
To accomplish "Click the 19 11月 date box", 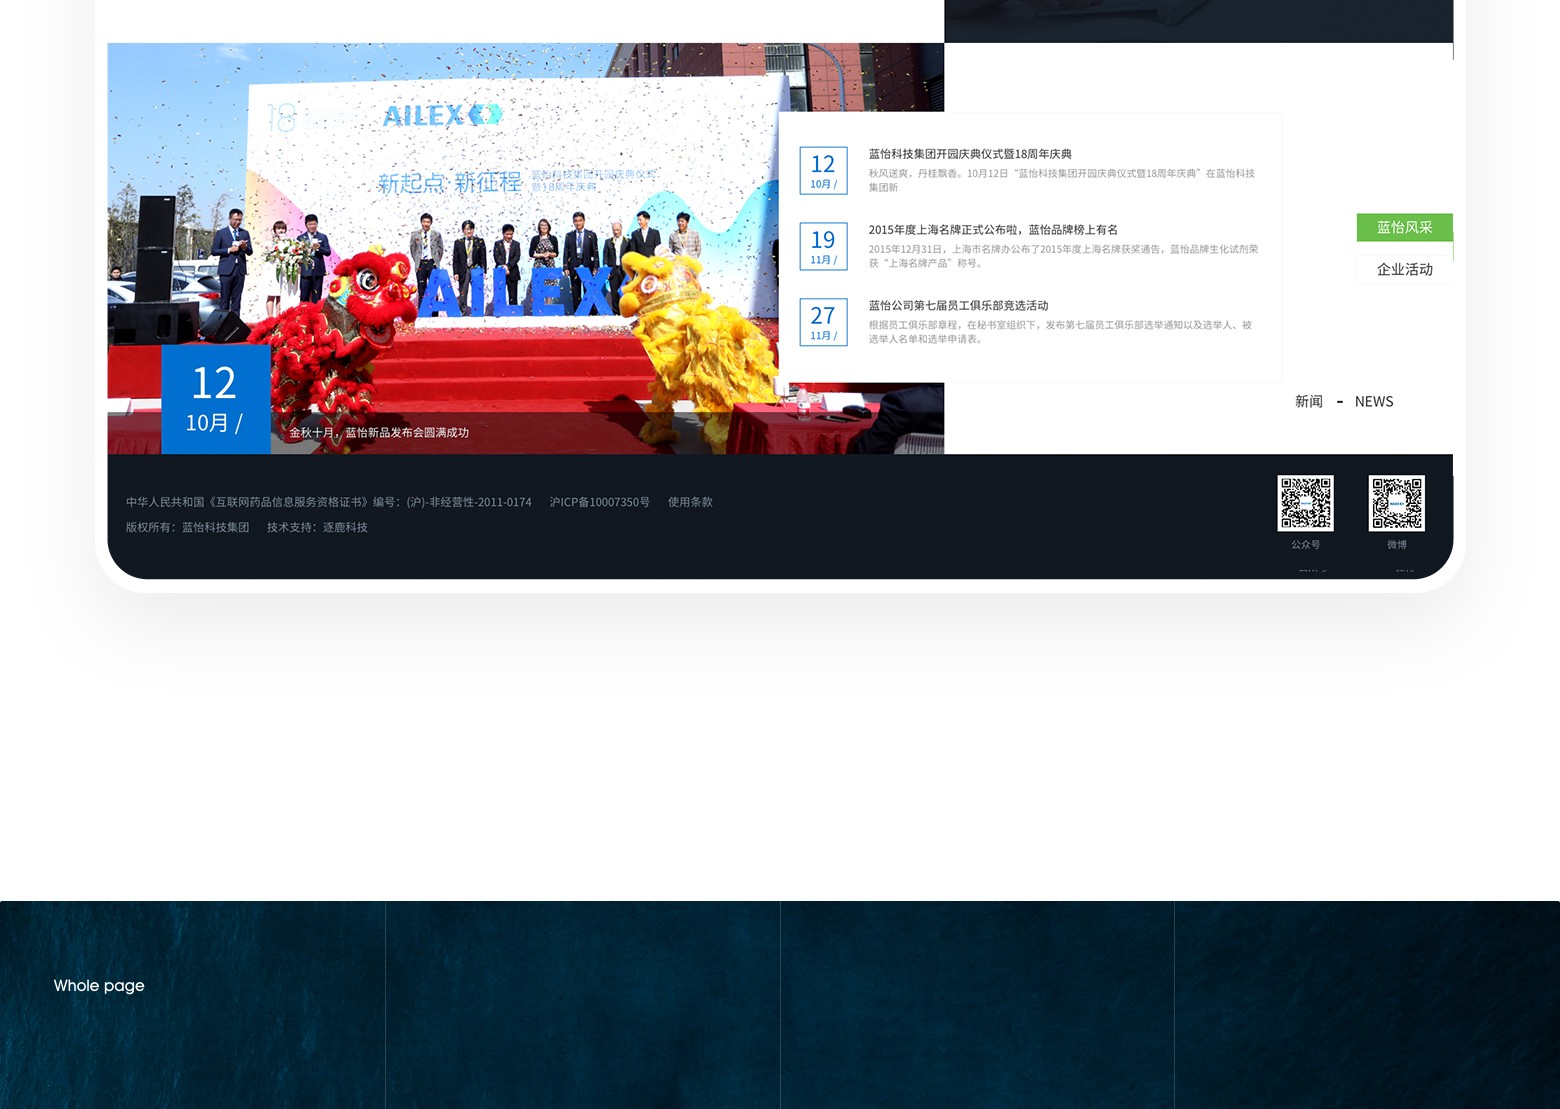I will [823, 246].
